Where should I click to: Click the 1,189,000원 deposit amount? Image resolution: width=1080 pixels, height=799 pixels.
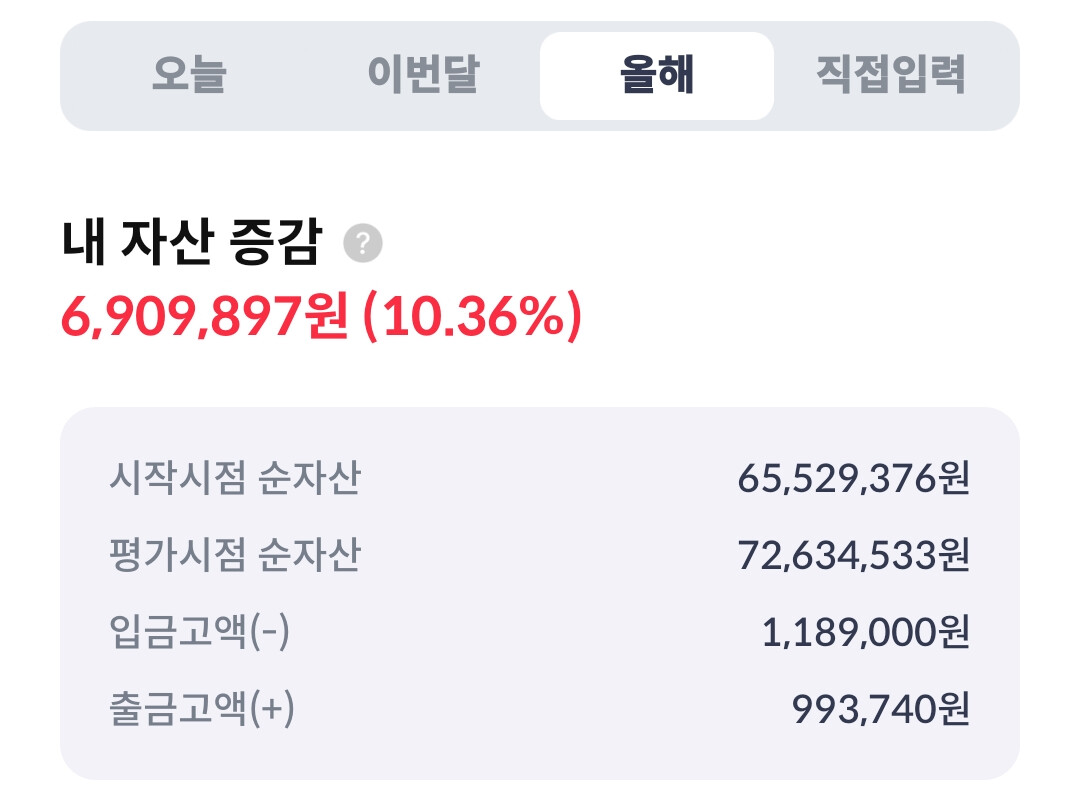click(866, 633)
